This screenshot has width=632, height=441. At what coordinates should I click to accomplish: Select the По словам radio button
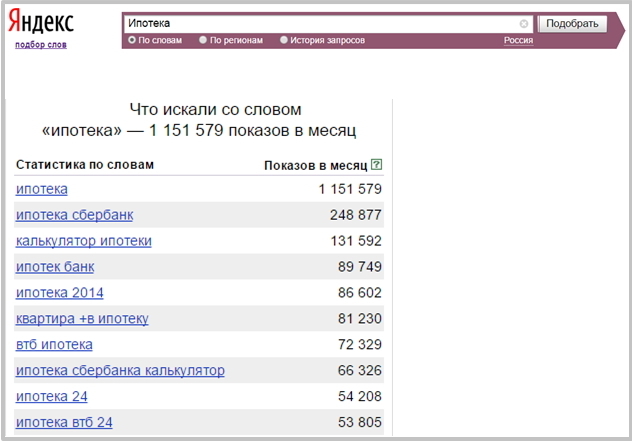tap(132, 40)
